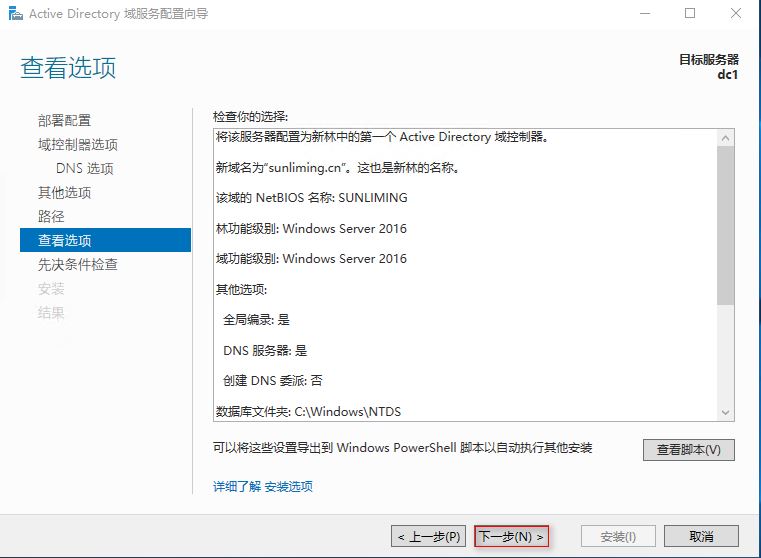
Task: Click the line with domain name sunliming.cn
Action: 337,168
